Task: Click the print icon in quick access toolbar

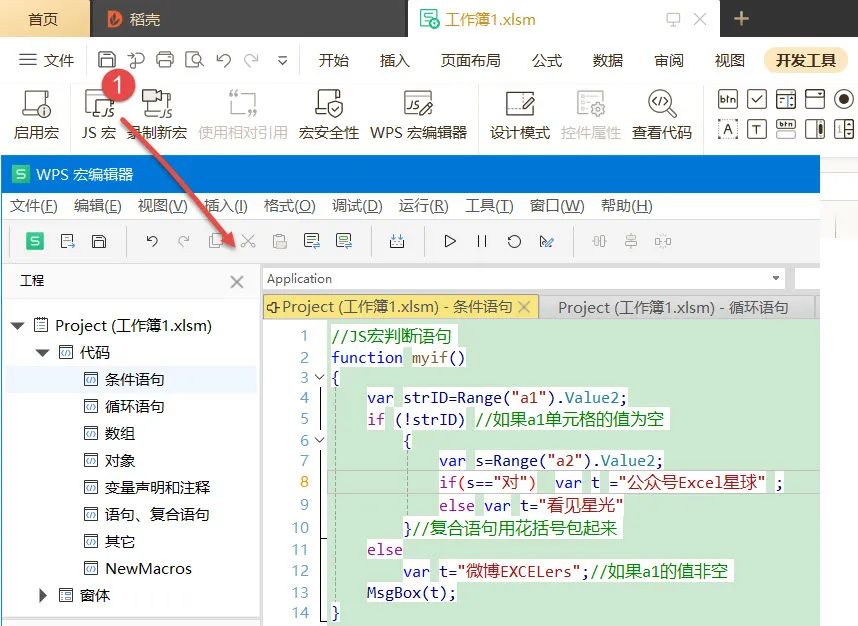Action: [x=165, y=60]
